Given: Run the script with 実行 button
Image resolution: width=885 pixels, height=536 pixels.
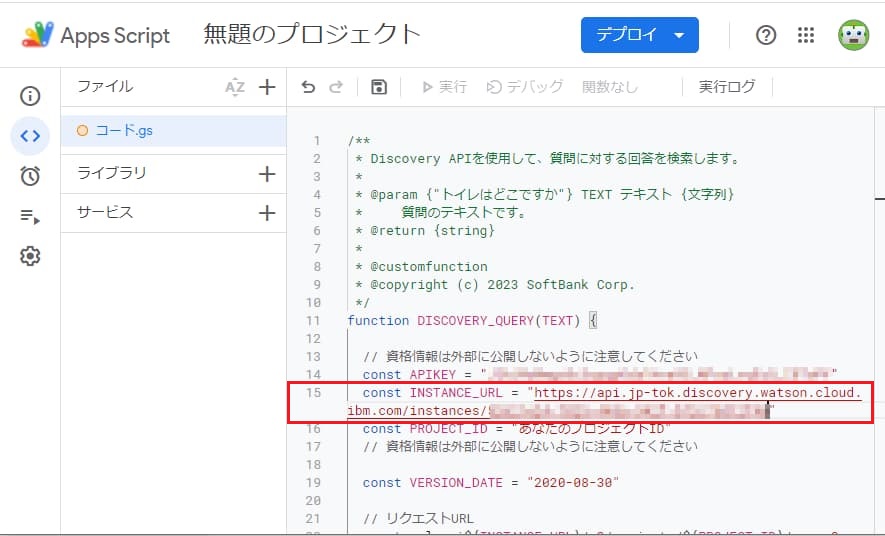Looking at the screenshot, I should [x=444, y=87].
